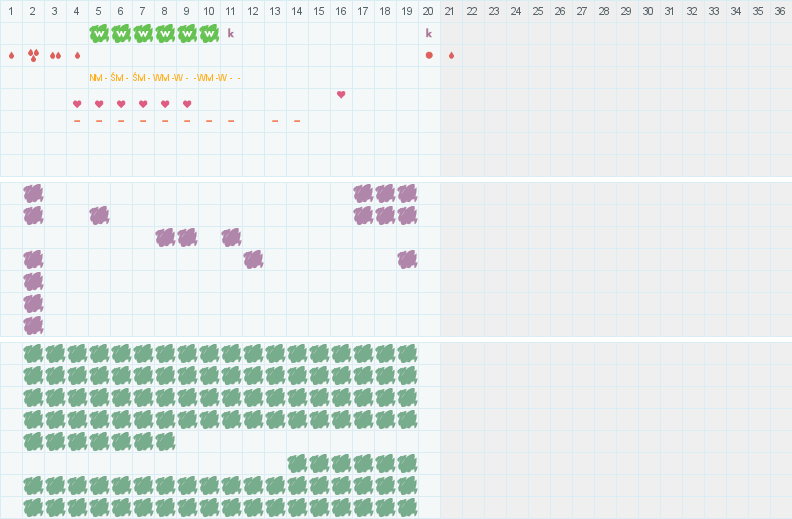
Task: Select the orange dash mark on day 13
Action: pos(275,121)
